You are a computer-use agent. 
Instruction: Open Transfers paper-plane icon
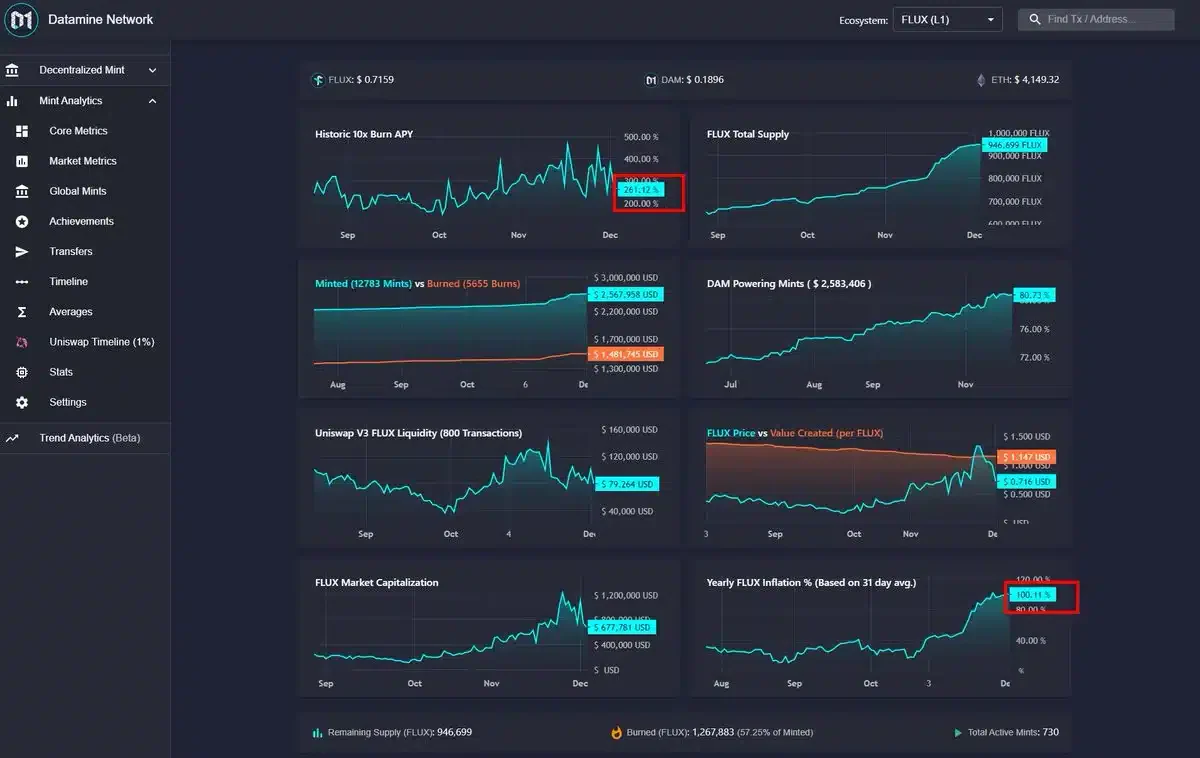[x=22, y=251]
